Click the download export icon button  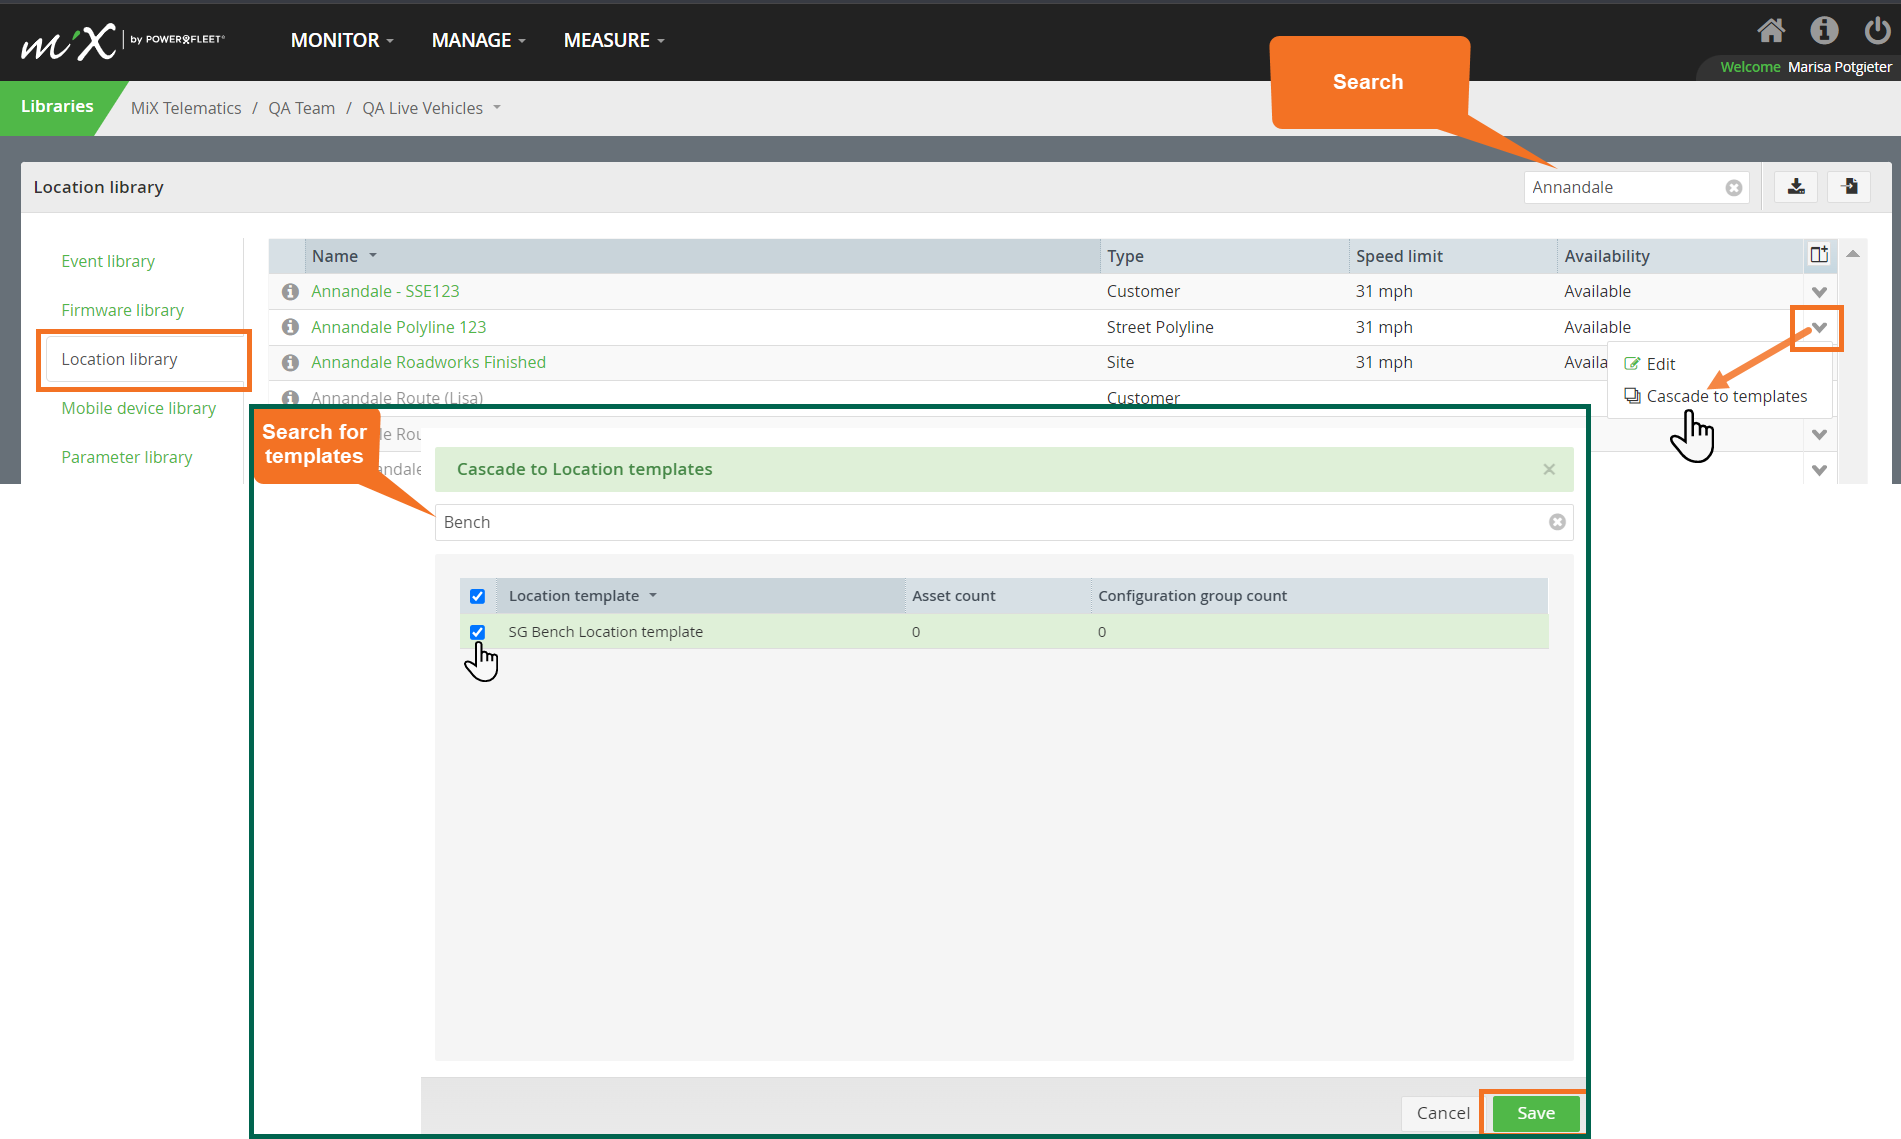pos(1796,187)
